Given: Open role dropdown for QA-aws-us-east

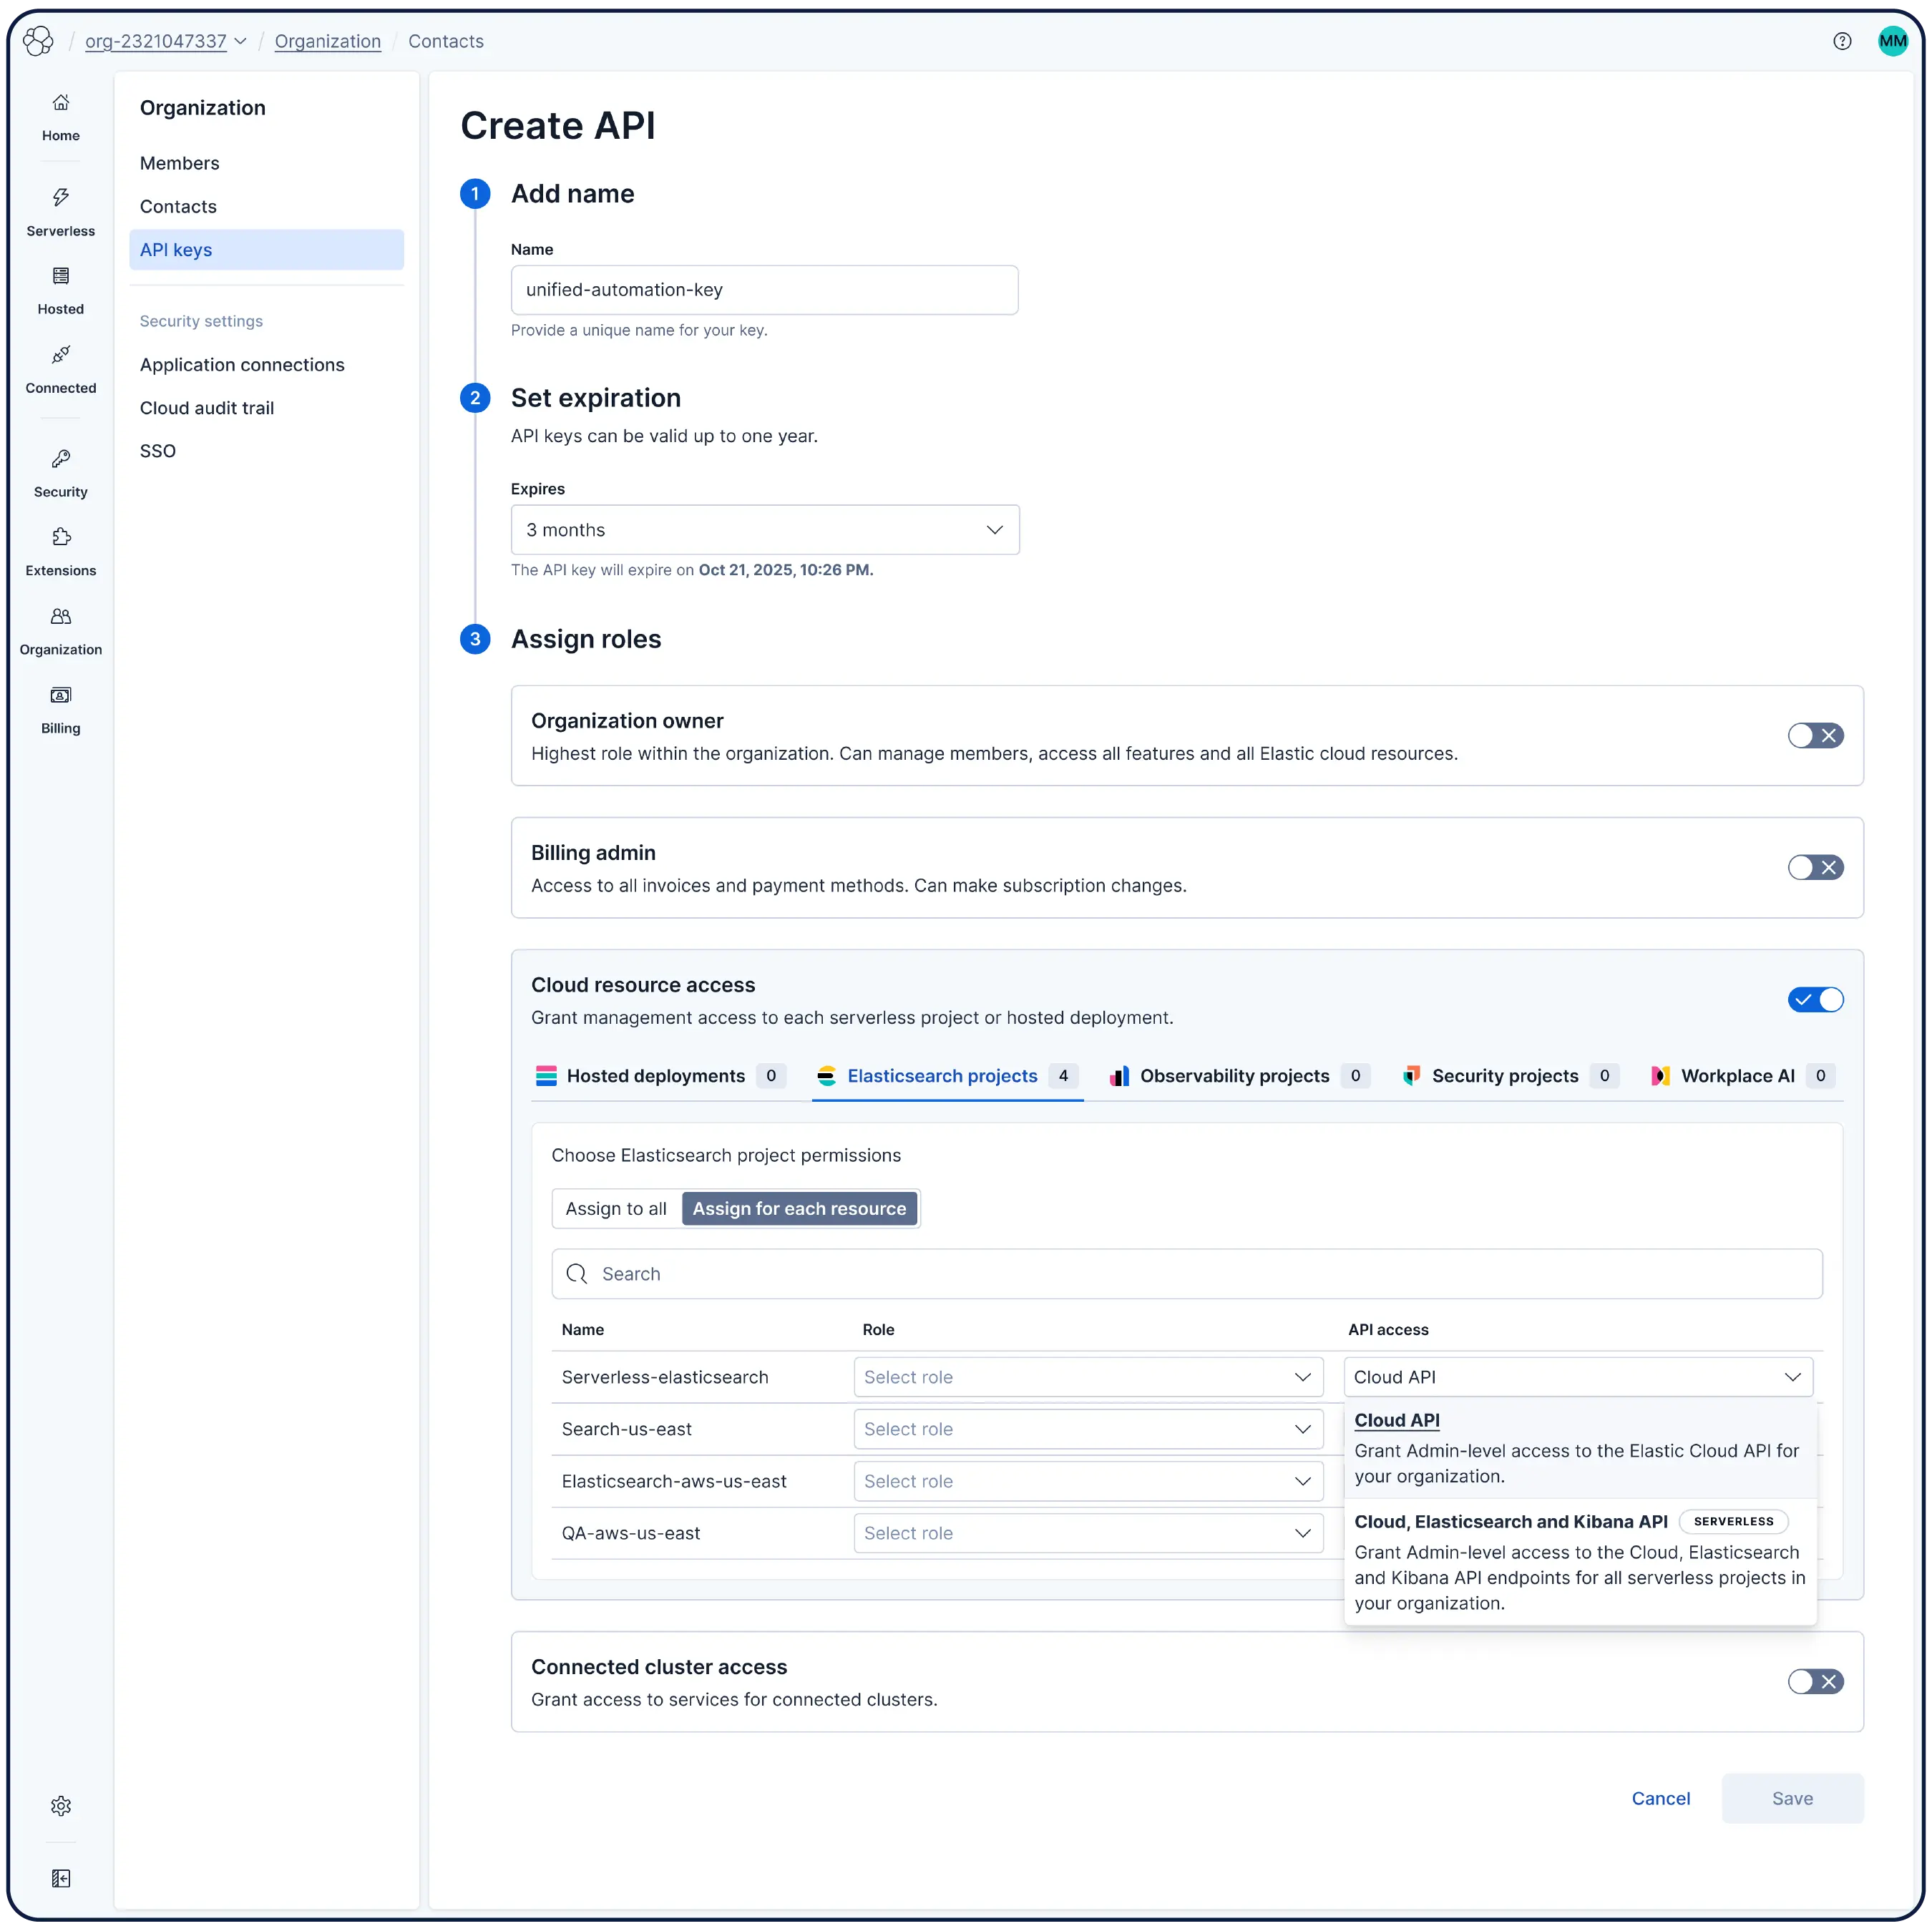Looking at the screenshot, I should [1088, 1533].
